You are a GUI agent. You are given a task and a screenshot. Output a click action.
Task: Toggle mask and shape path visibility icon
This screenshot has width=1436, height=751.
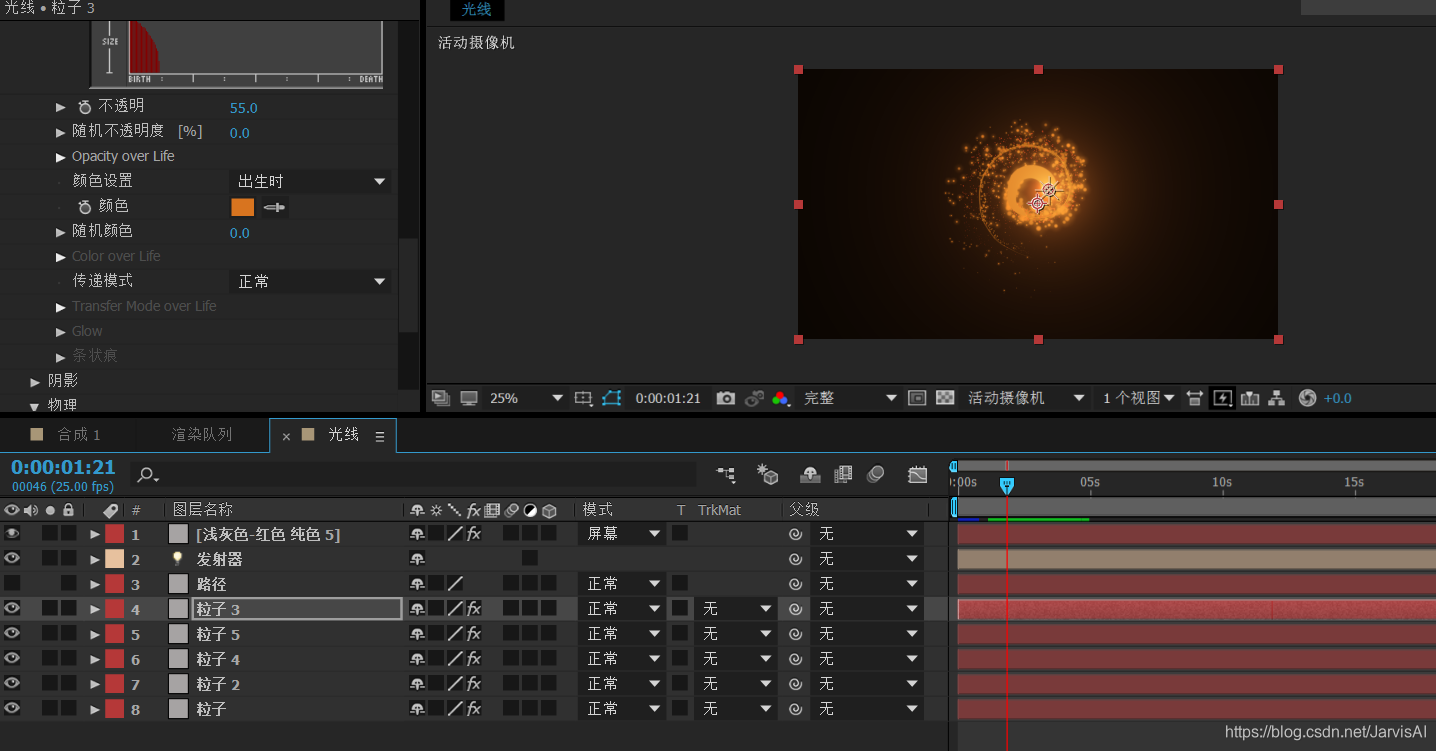click(x=612, y=398)
